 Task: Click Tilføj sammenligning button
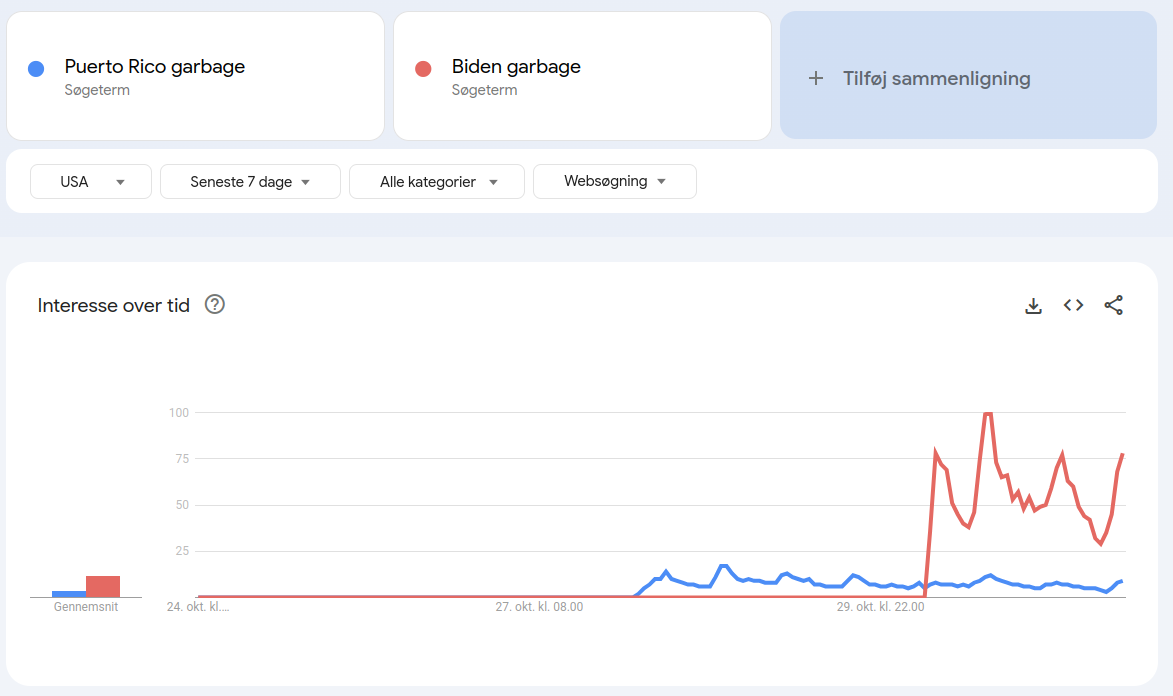[968, 75]
